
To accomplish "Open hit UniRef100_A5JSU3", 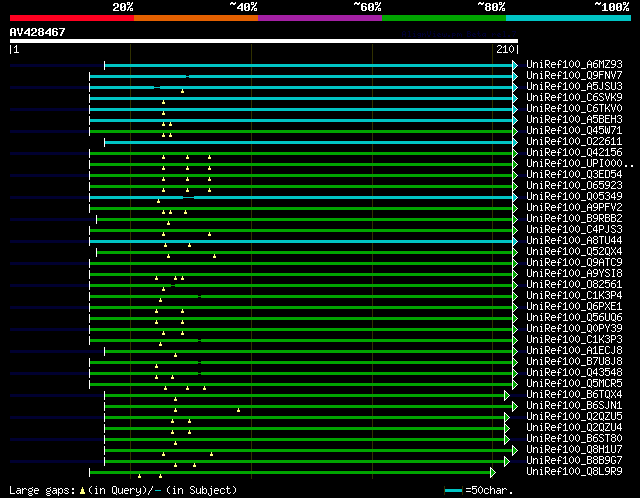I will (x=574, y=87).
